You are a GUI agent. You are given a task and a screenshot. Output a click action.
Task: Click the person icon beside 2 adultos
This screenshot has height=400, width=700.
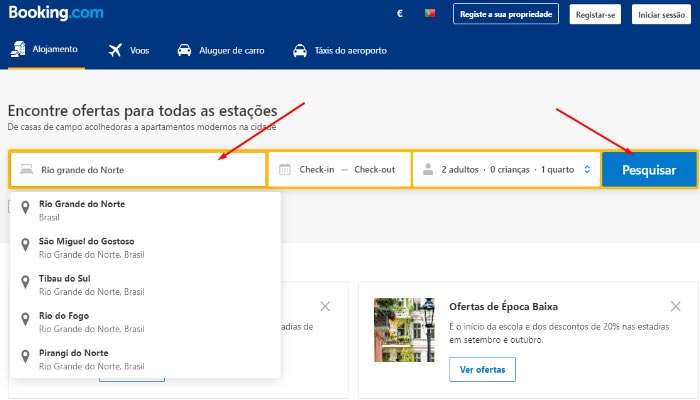click(x=428, y=169)
